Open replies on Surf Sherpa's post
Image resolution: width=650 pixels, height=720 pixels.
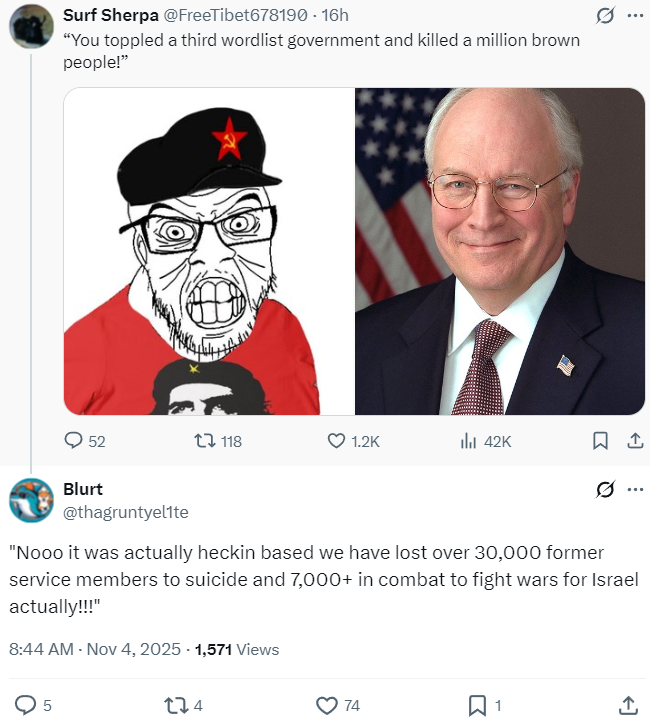click(x=84, y=441)
